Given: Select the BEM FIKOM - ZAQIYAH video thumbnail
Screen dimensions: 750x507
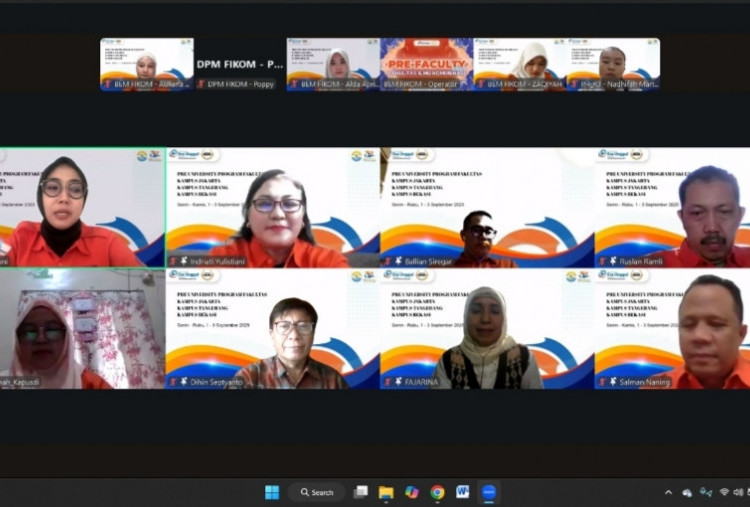Looking at the screenshot, I should coord(520,64).
